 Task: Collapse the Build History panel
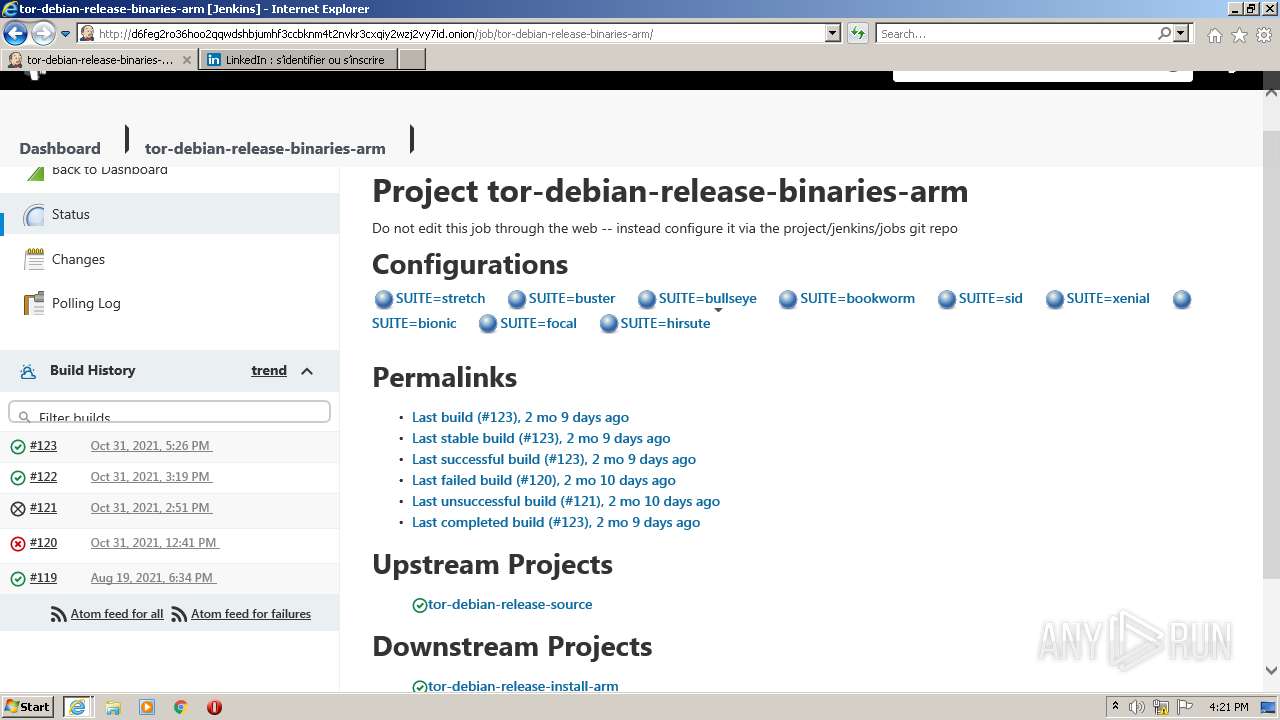coord(307,371)
